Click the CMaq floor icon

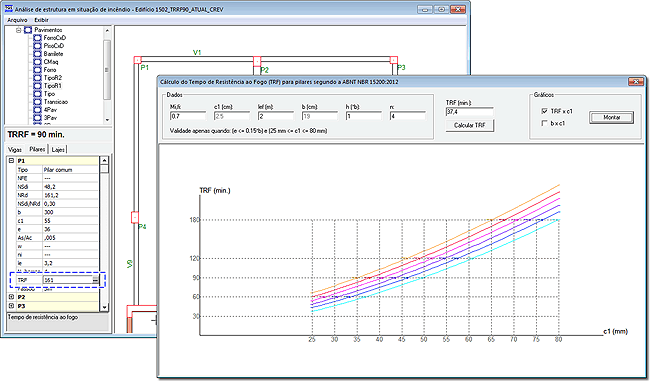tap(37, 62)
